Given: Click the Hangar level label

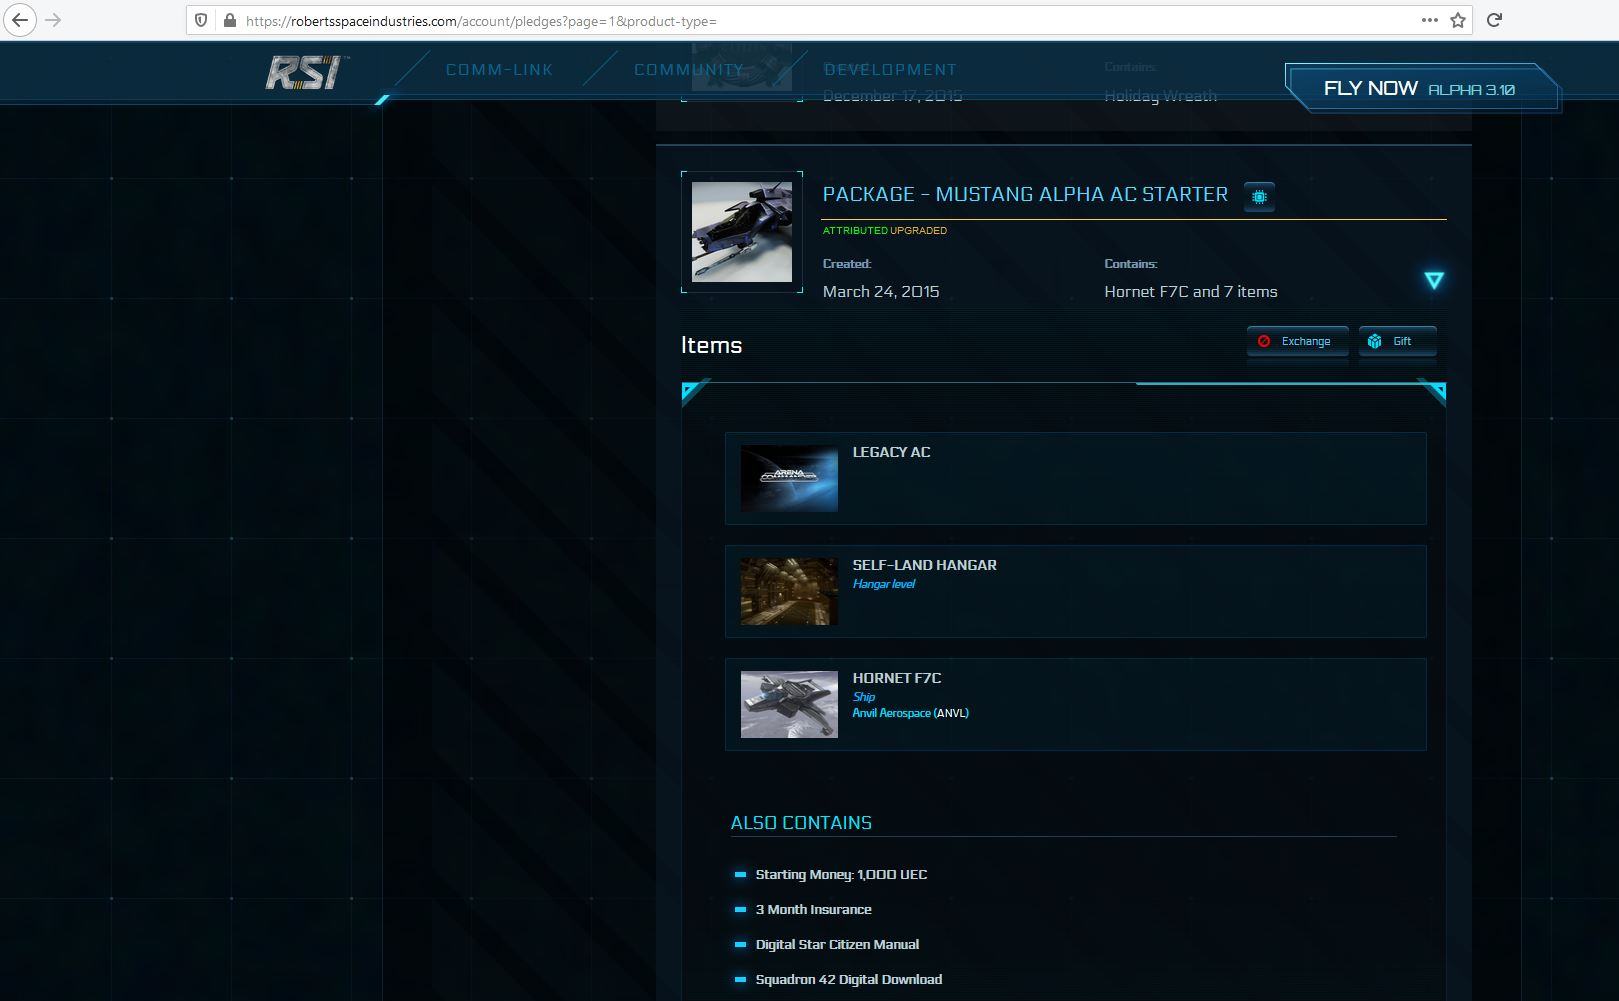Looking at the screenshot, I should point(883,584).
